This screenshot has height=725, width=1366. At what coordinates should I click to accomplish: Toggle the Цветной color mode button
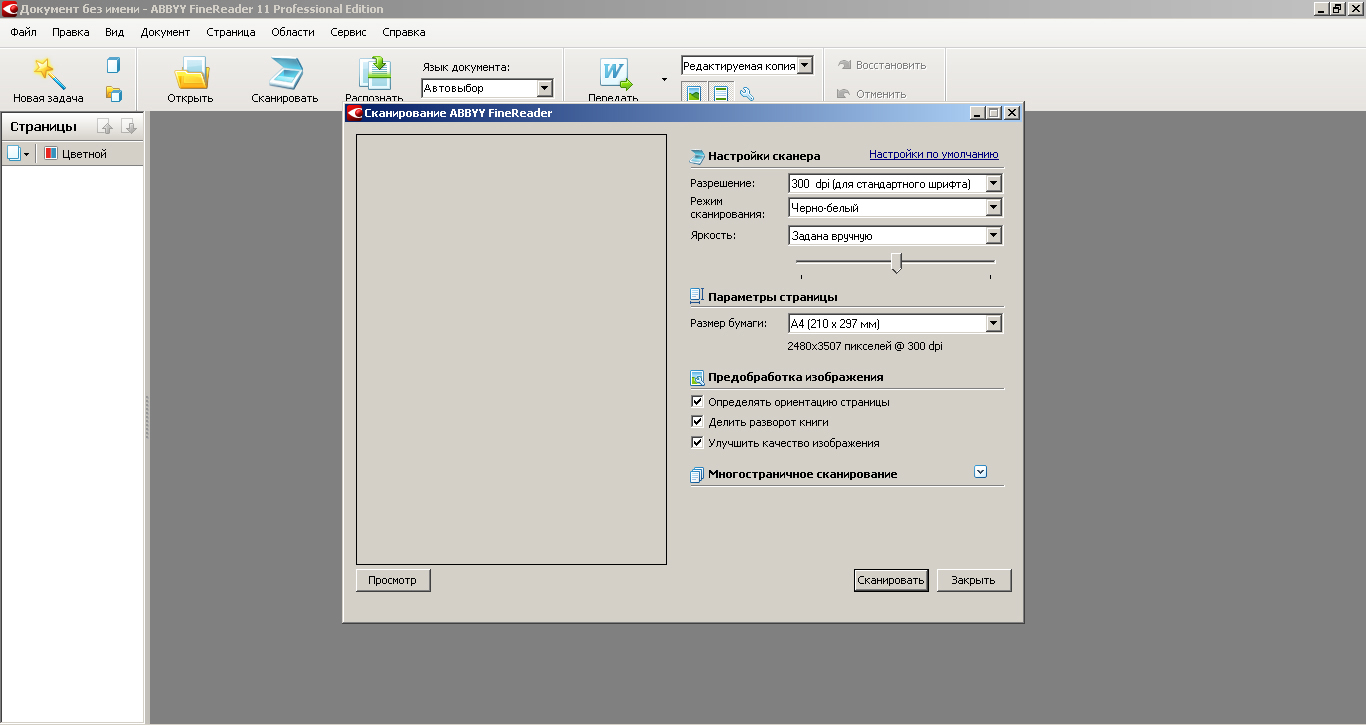(x=75, y=154)
